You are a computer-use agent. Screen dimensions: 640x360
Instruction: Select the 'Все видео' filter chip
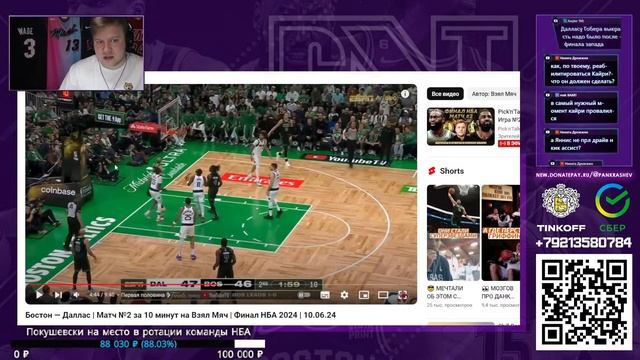point(445,94)
